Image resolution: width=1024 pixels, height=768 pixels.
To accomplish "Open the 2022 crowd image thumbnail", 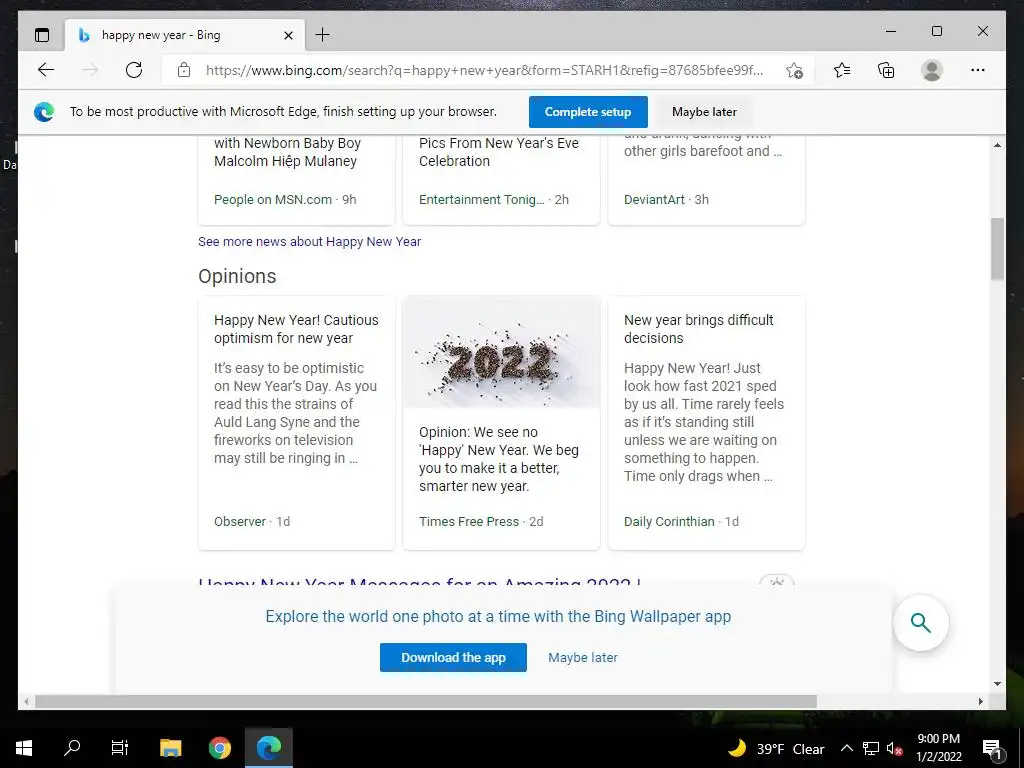I will click(x=501, y=352).
